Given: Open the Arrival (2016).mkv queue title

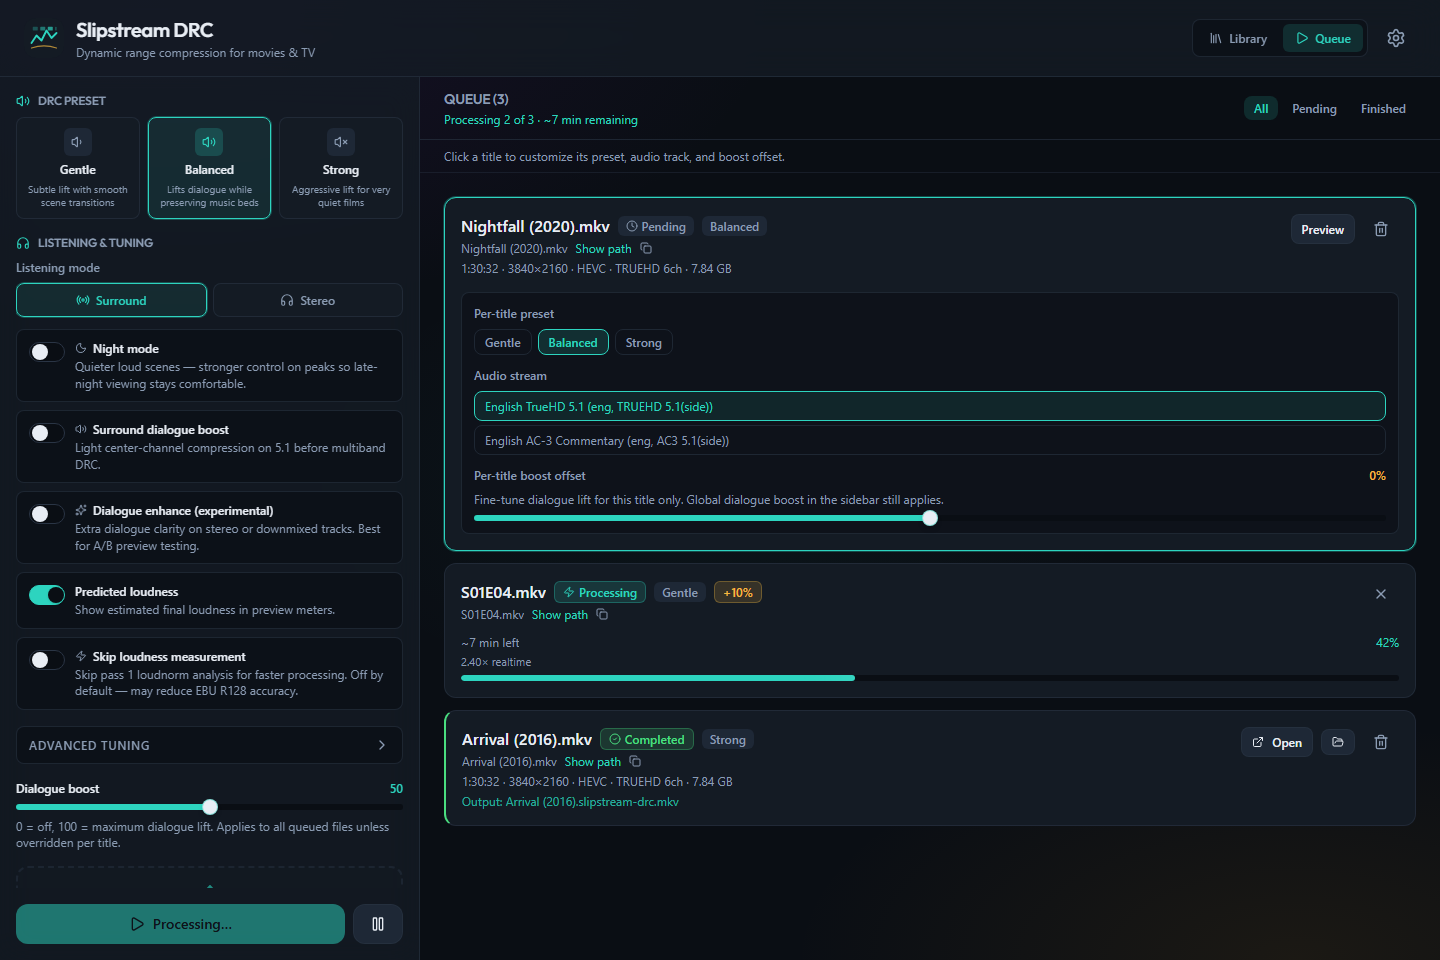Looking at the screenshot, I should 527,740.
